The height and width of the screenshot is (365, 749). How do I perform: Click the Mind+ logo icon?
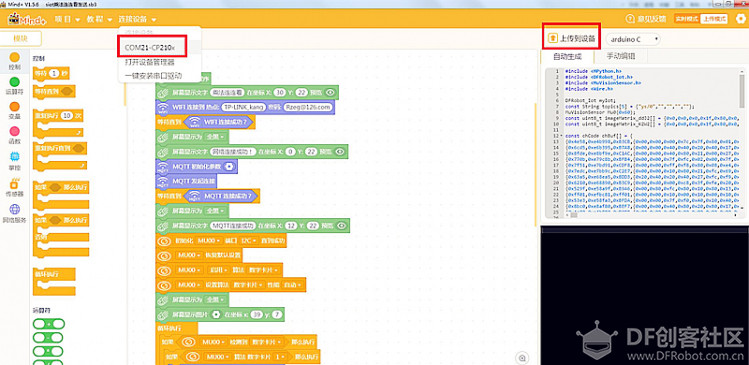(x=27, y=20)
